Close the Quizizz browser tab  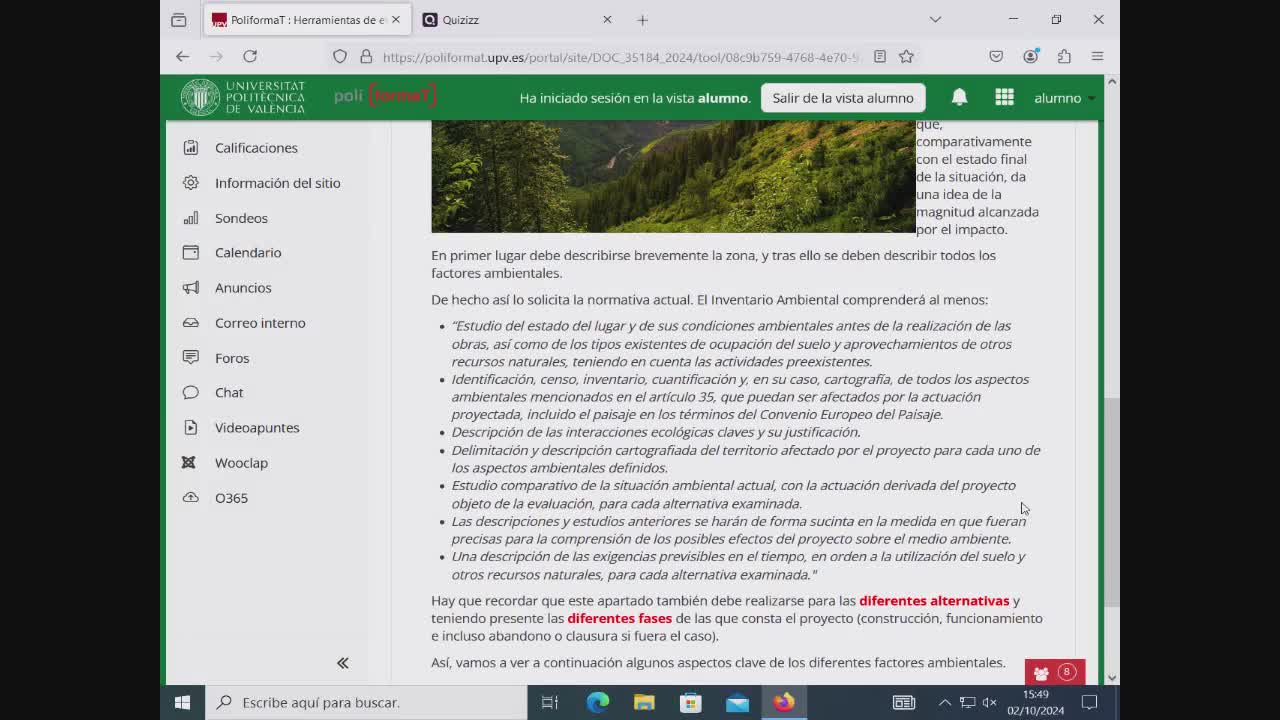click(607, 20)
